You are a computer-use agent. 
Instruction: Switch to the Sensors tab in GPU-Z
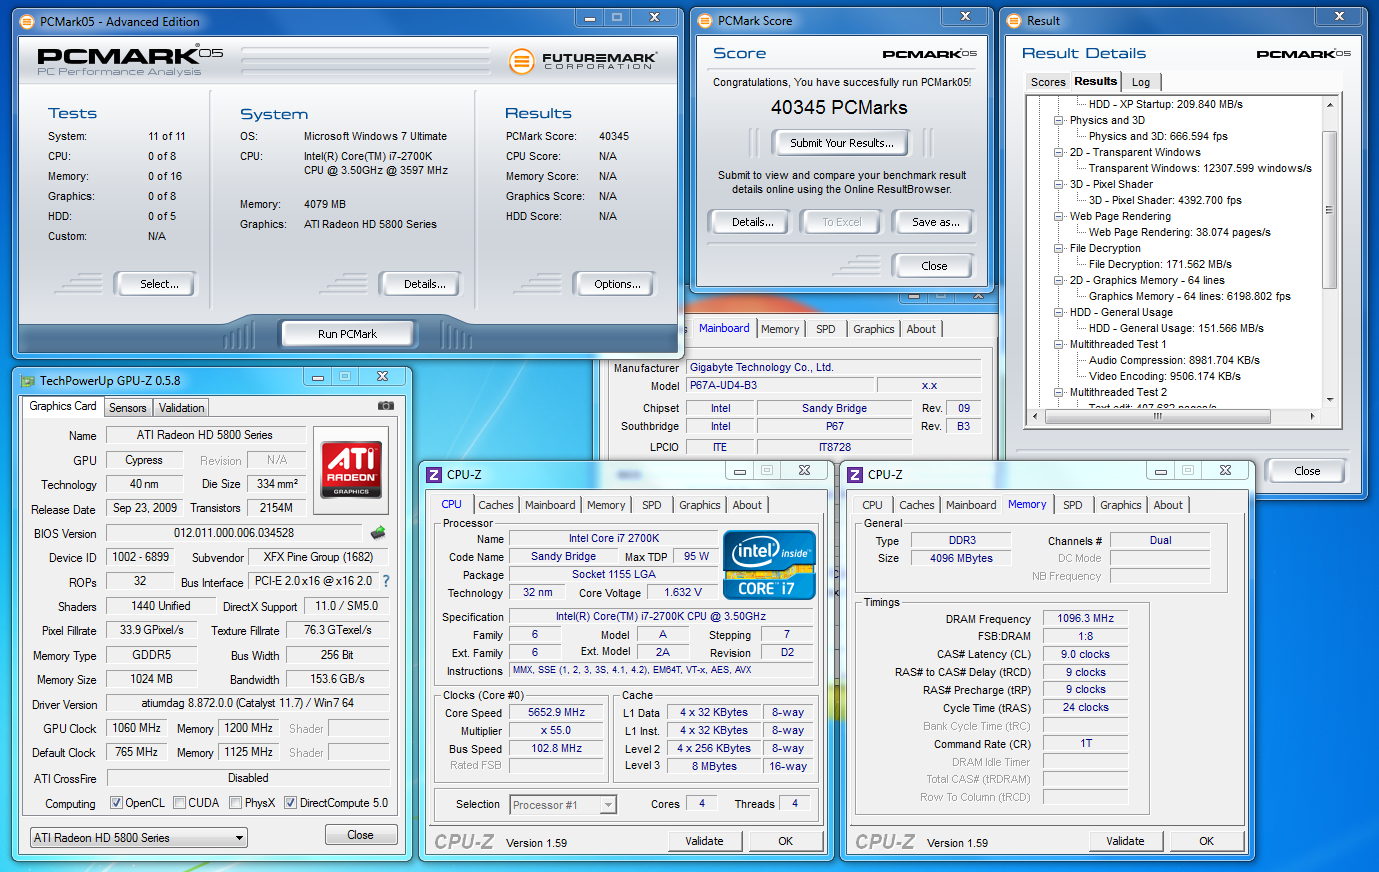128,408
